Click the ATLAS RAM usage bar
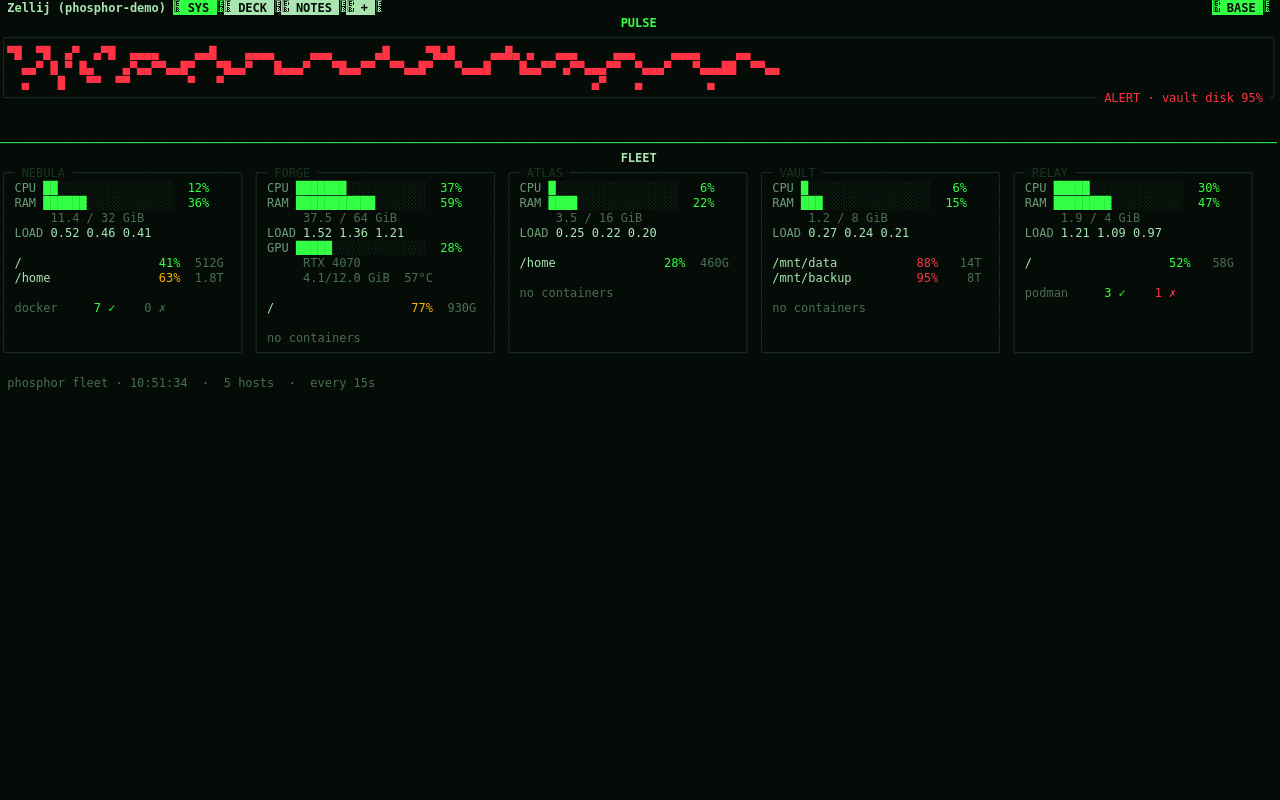Image resolution: width=1280 pixels, height=800 pixels. [613, 203]
